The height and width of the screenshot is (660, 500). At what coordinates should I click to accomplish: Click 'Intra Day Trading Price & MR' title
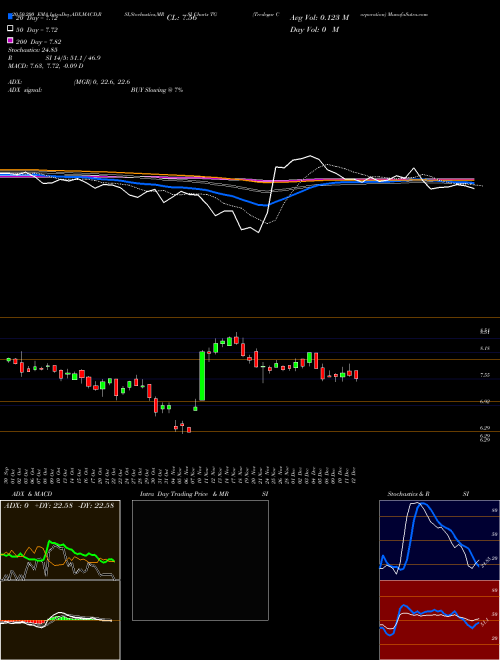point(184,494)
